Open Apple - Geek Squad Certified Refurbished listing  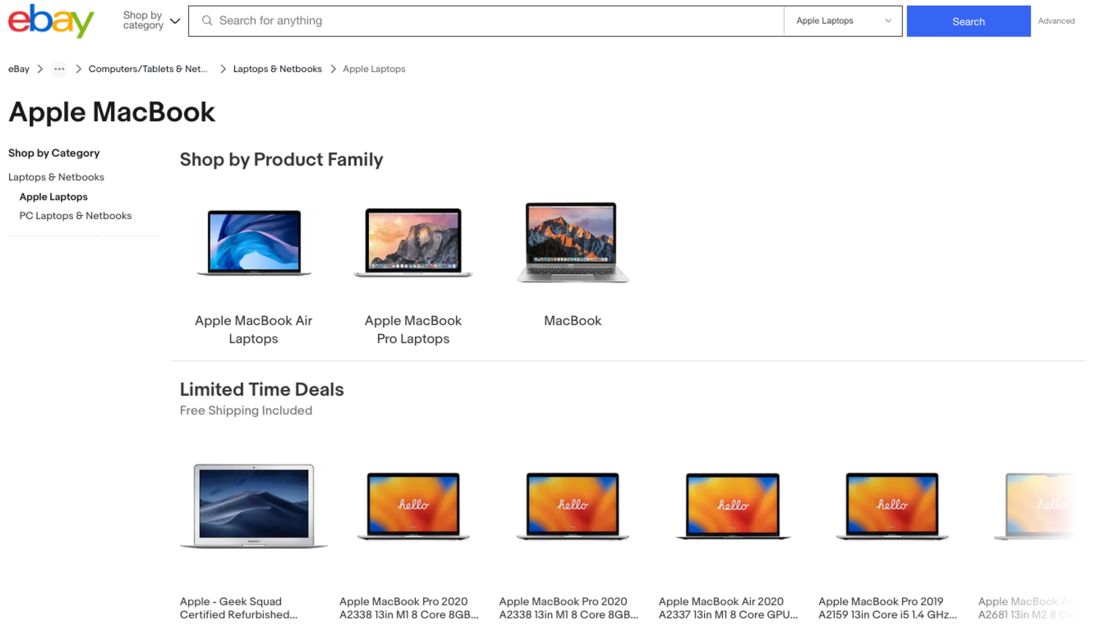click(239, 608)
